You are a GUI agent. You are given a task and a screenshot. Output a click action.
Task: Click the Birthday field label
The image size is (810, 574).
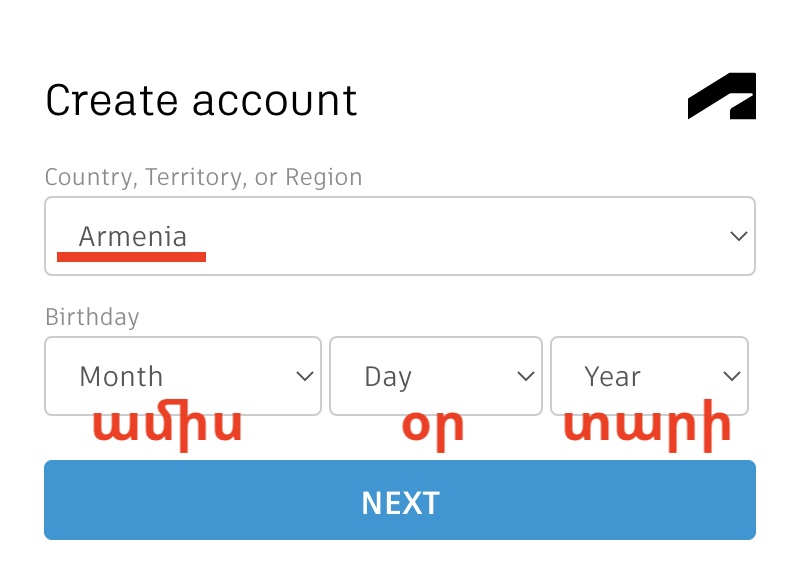point(92,318)
